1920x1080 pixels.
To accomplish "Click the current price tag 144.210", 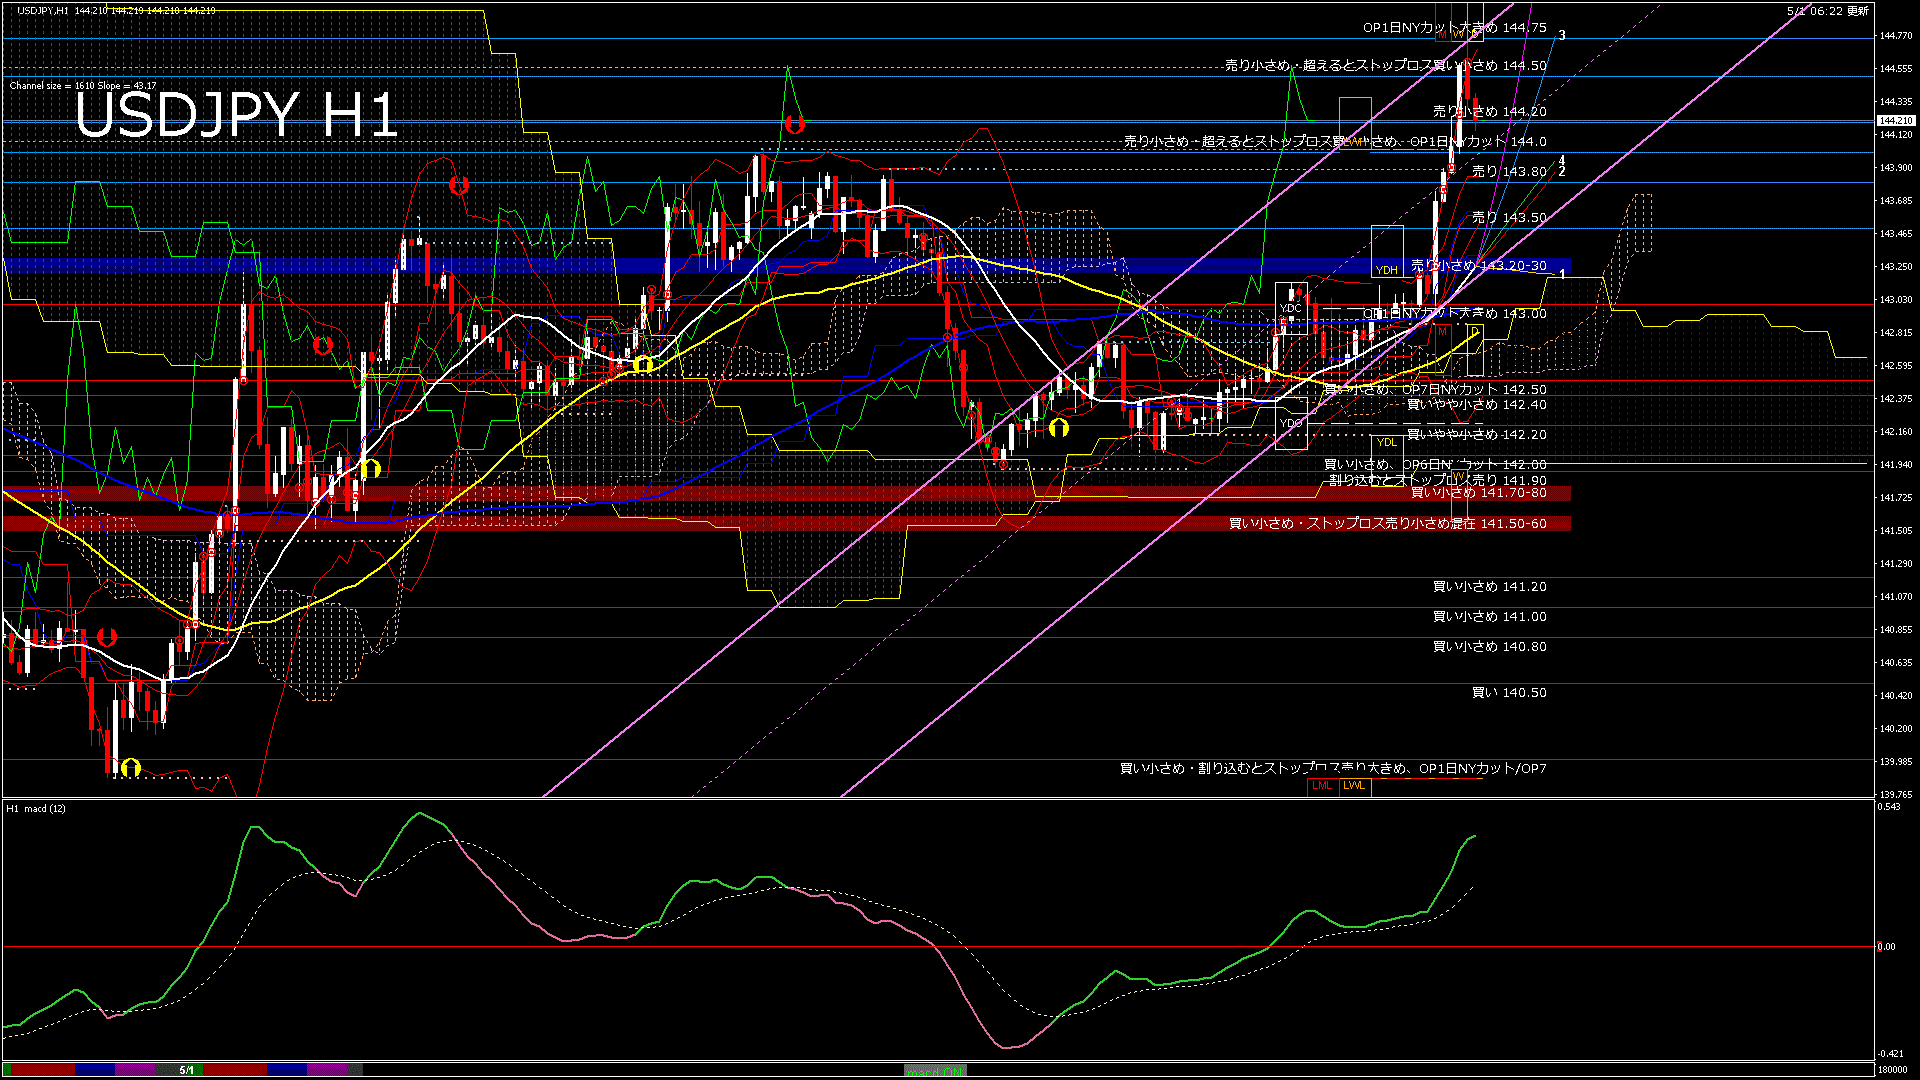I will 1895,121.
